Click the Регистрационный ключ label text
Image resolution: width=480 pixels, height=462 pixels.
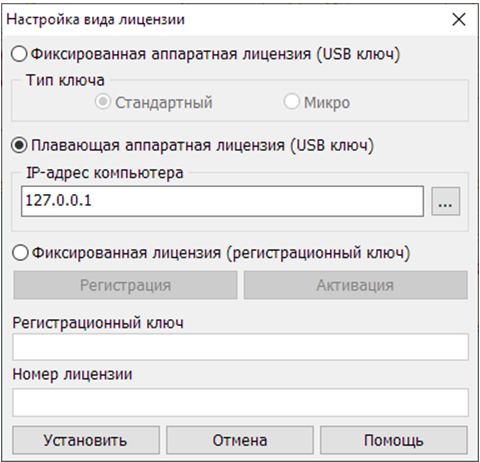point(98,323)
